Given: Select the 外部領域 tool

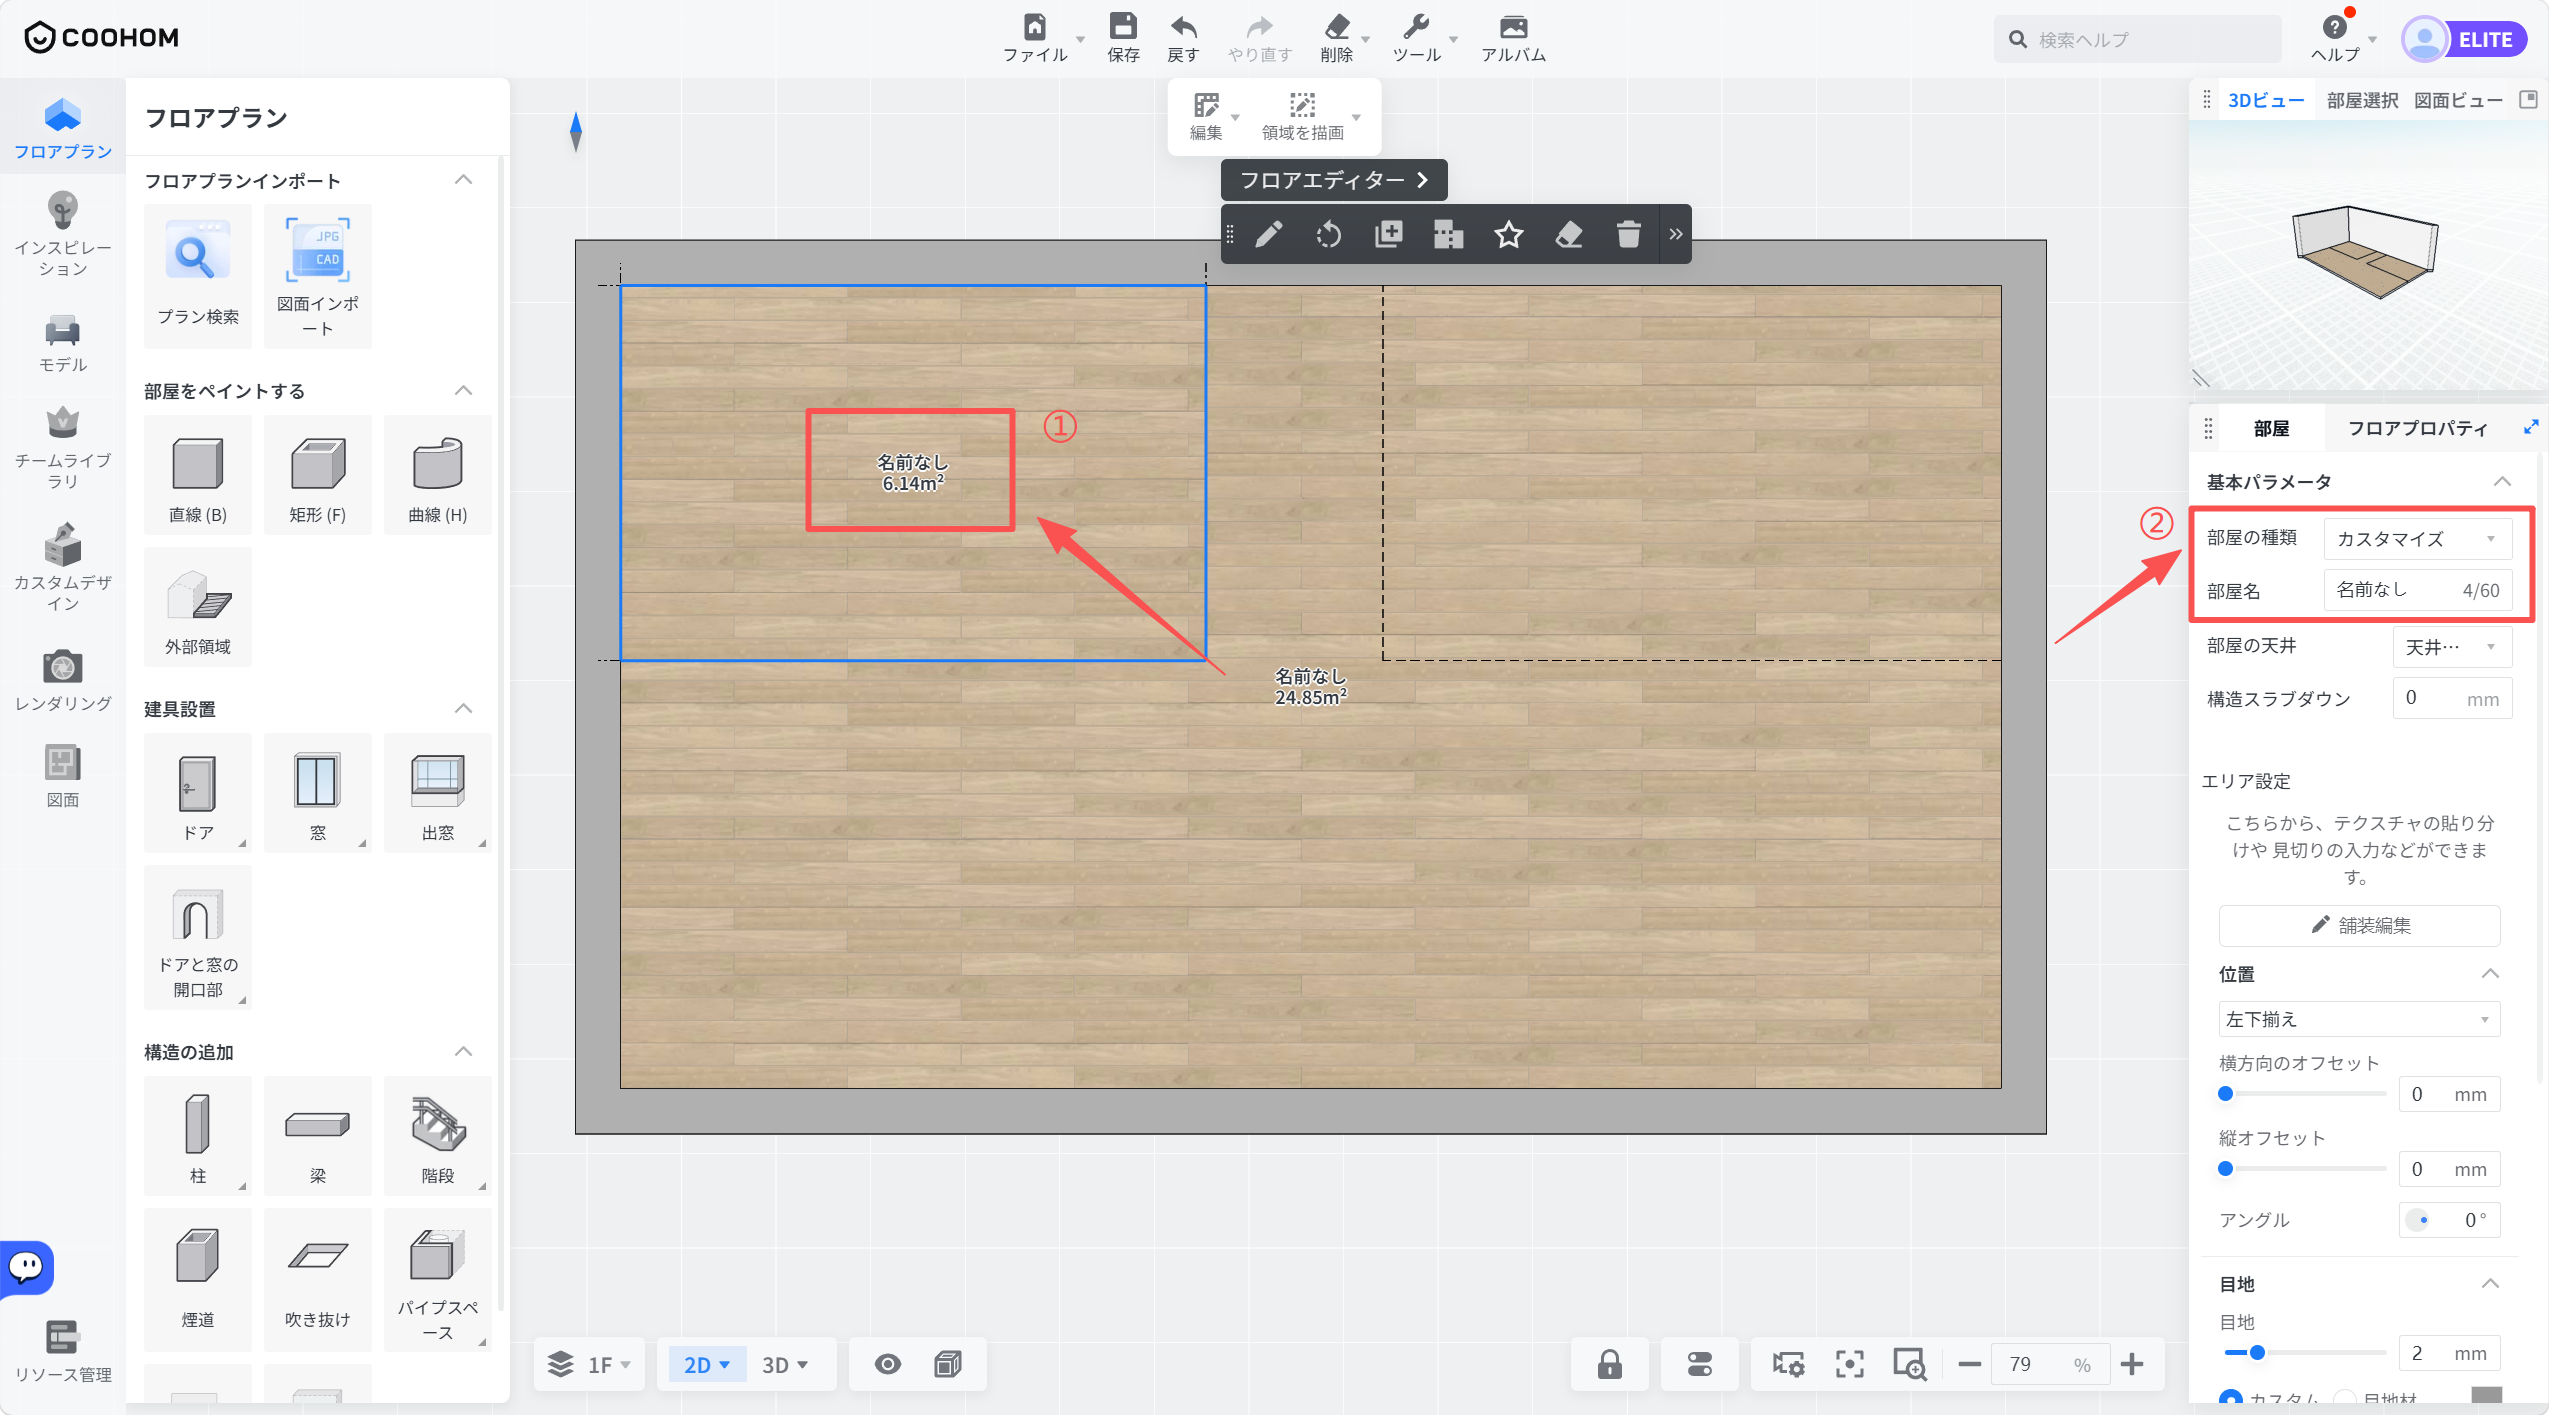Looking at the screenshot, I should (x=198, y=608).
